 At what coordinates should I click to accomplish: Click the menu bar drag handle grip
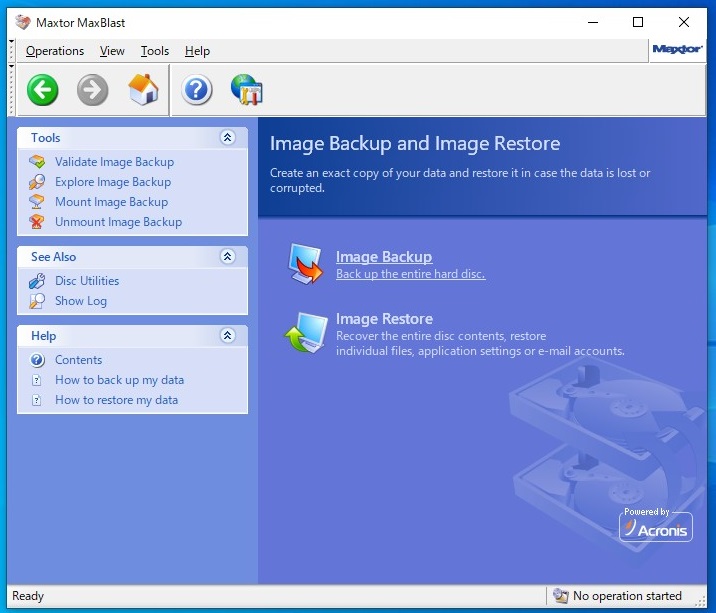(x=11, y=51)
